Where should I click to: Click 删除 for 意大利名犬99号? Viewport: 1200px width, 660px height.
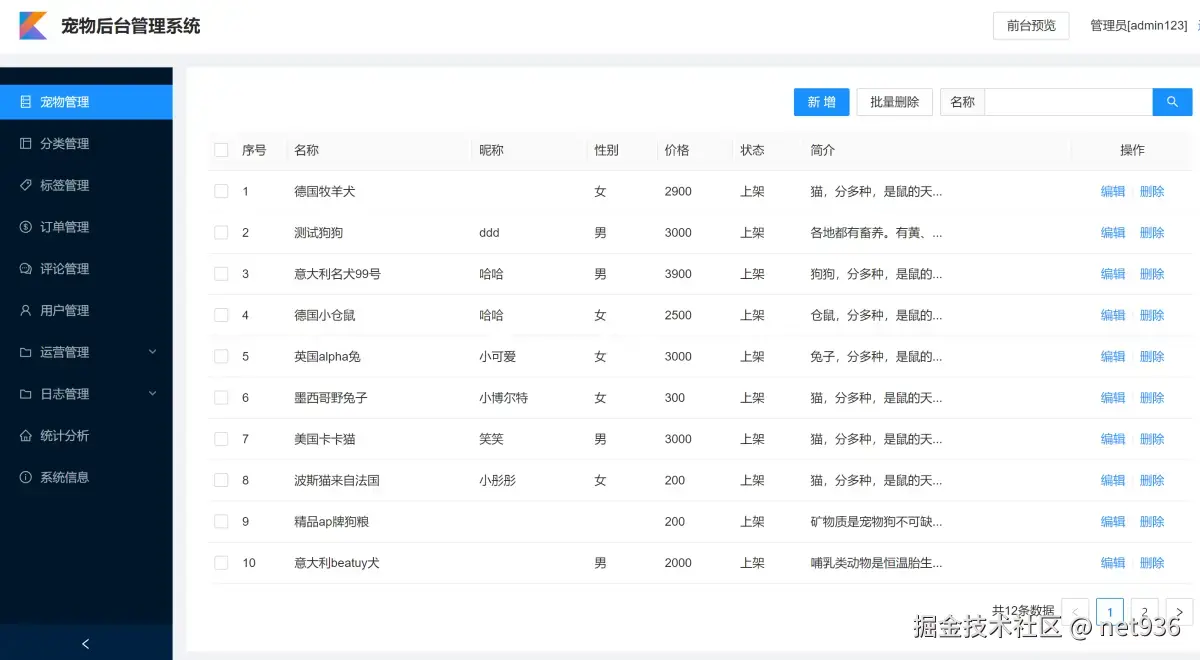tap(1152, 274)
